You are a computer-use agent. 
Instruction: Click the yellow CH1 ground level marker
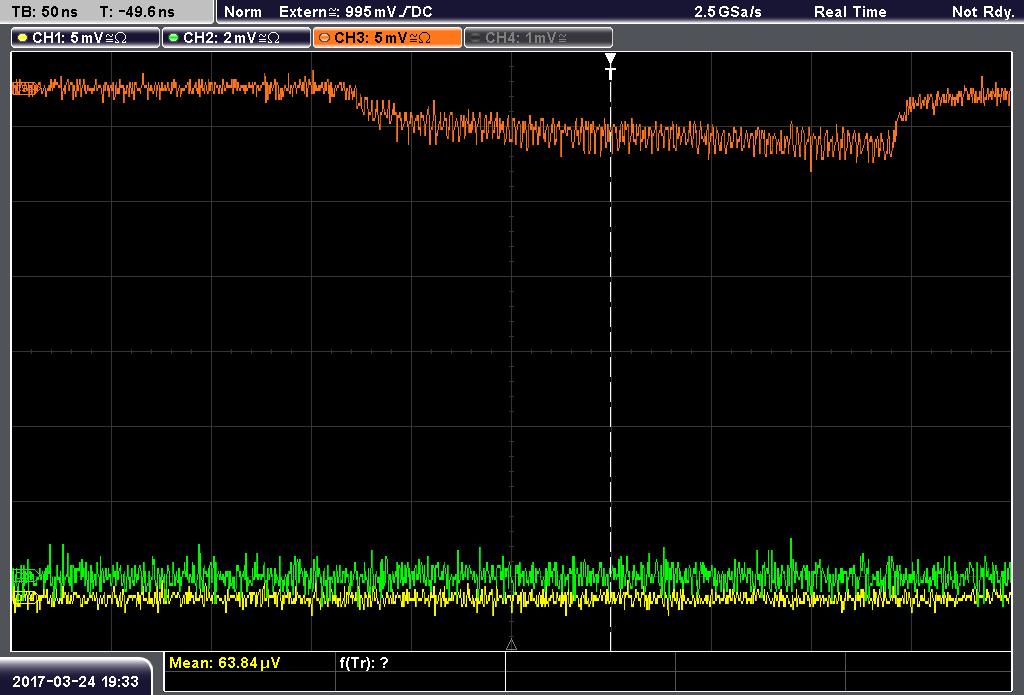(25, 597)
